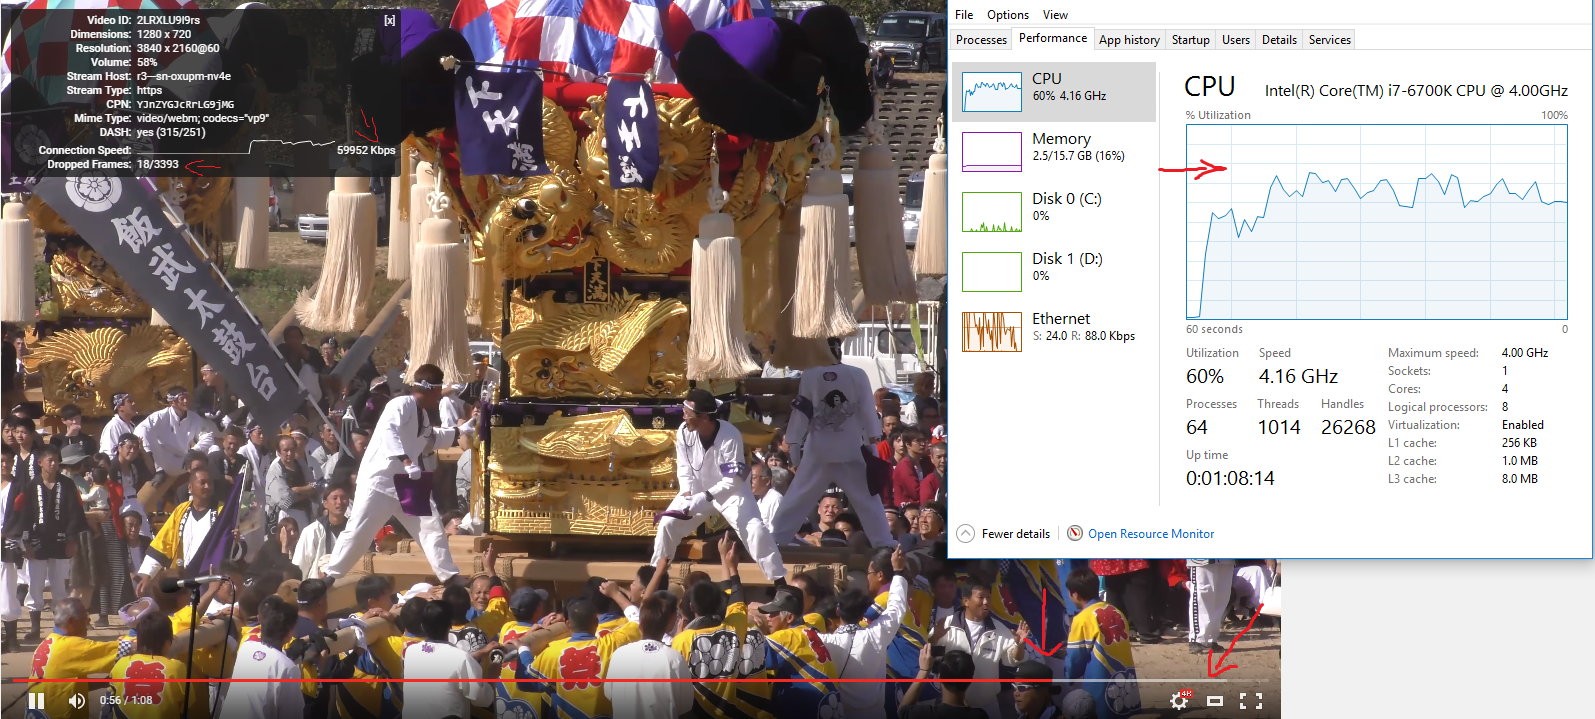1595x719 pixels.
Task: Click the % Utilization graph label
Action: (x=1218, y=115)
